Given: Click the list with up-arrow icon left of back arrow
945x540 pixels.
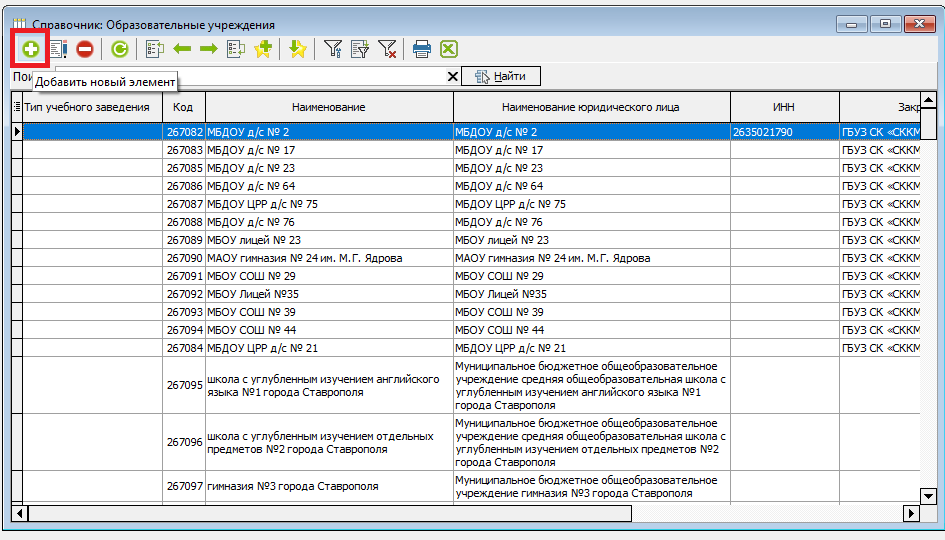Looking at the screenshot, I should pos(155,49).
